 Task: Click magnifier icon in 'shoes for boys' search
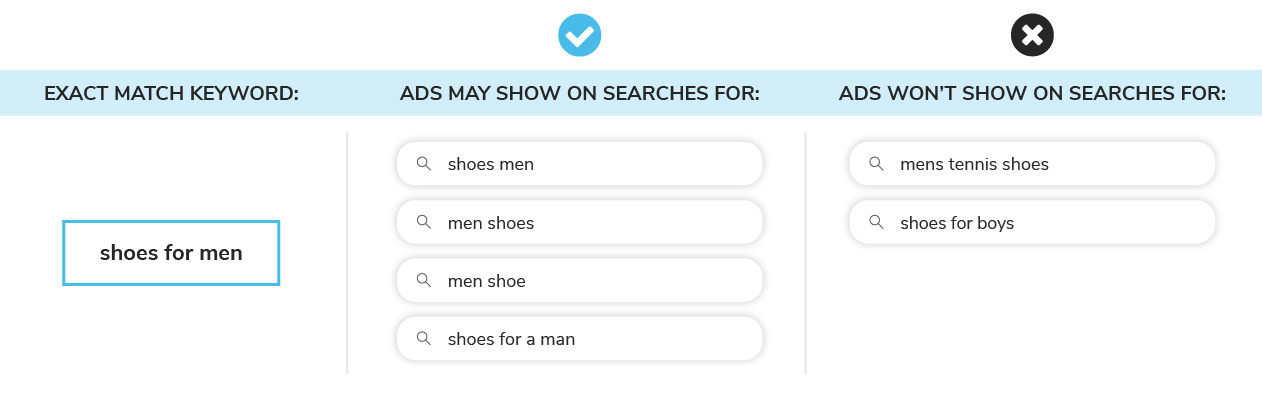pyautogui.click(x=876, y=222)
